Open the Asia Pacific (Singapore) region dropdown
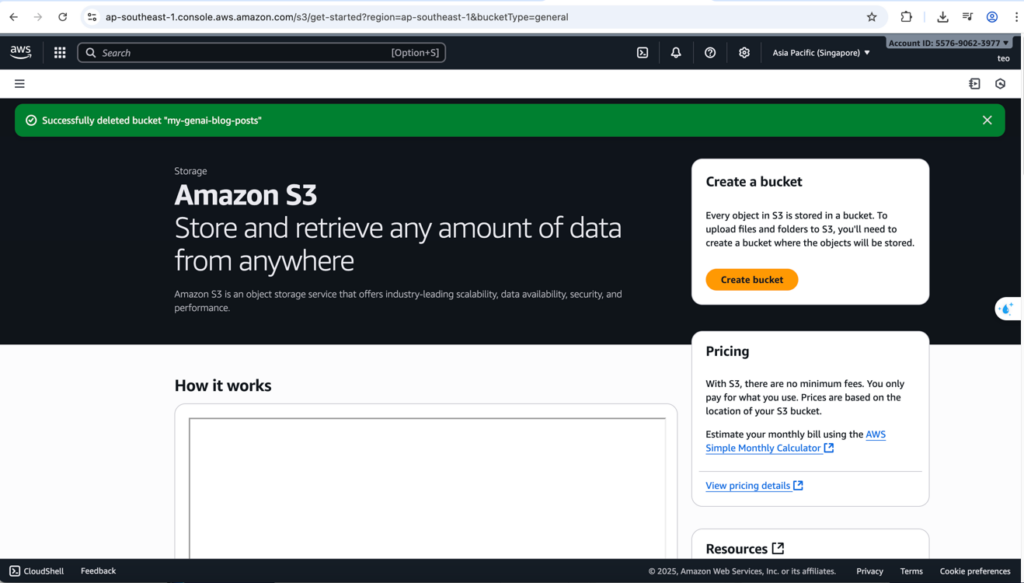This screenshot has height=583, width=1024. pos(821,53)
